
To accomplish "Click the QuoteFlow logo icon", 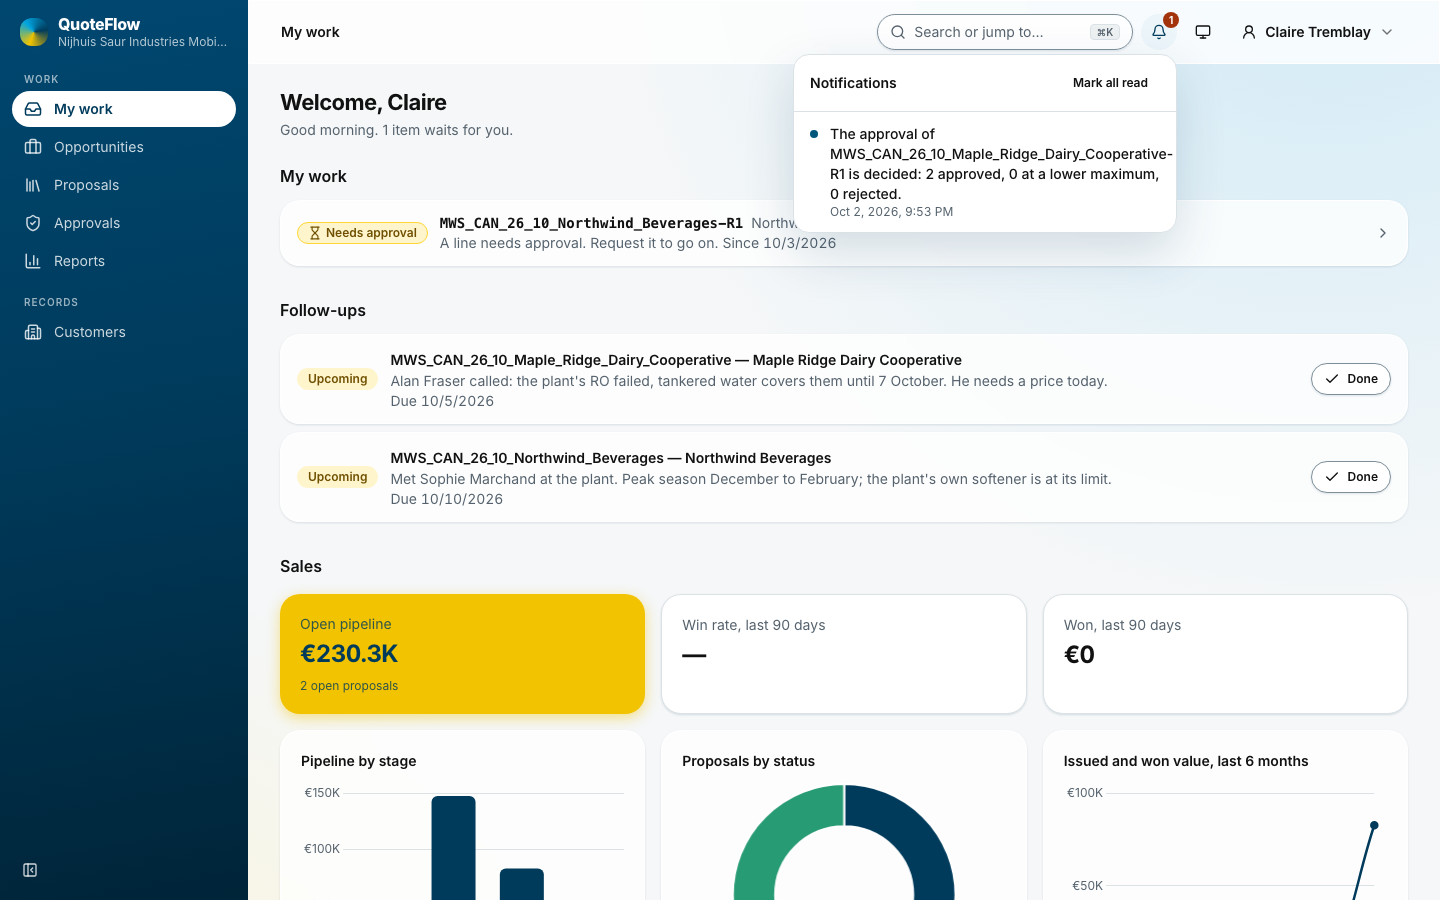I will 34,32.
